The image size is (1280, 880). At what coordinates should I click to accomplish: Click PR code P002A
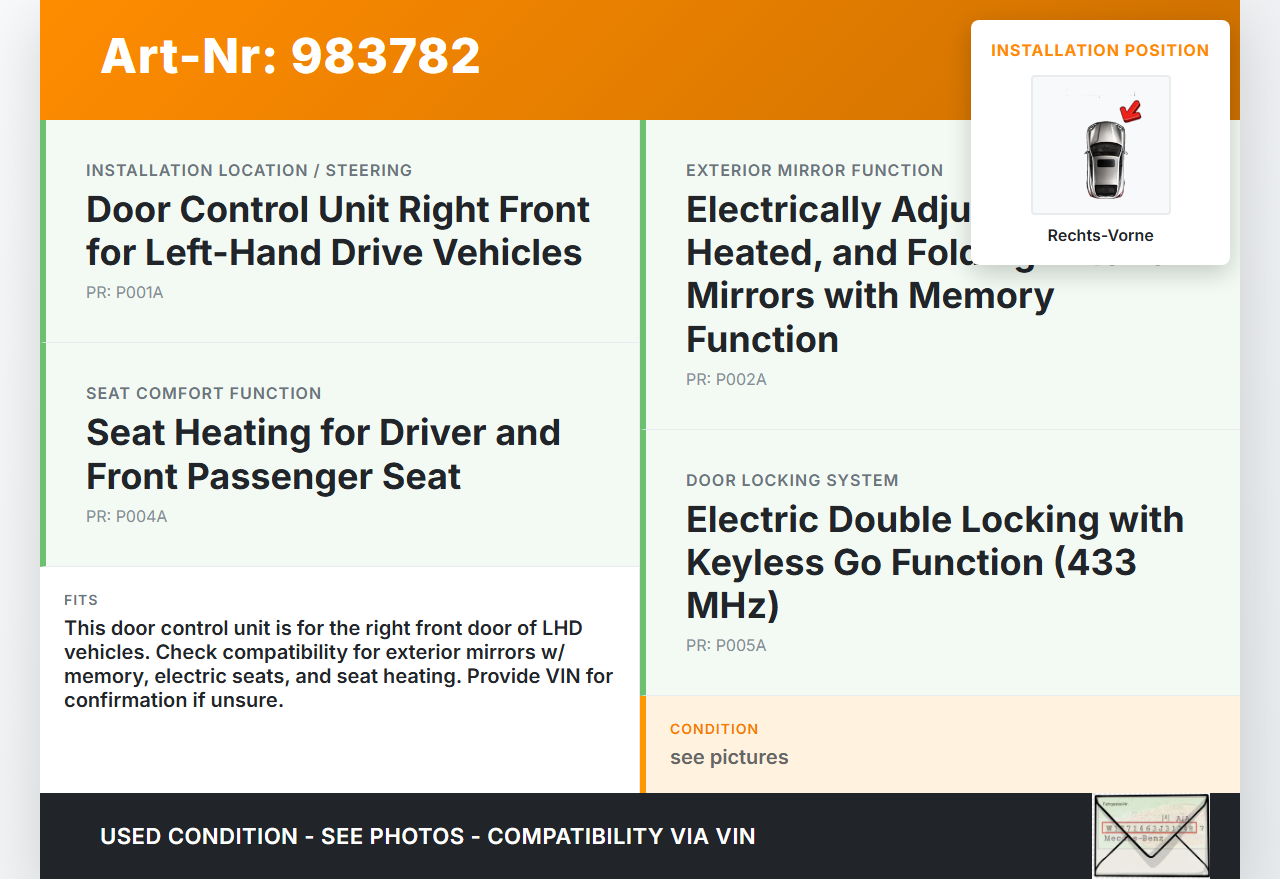tap(726, 380)
